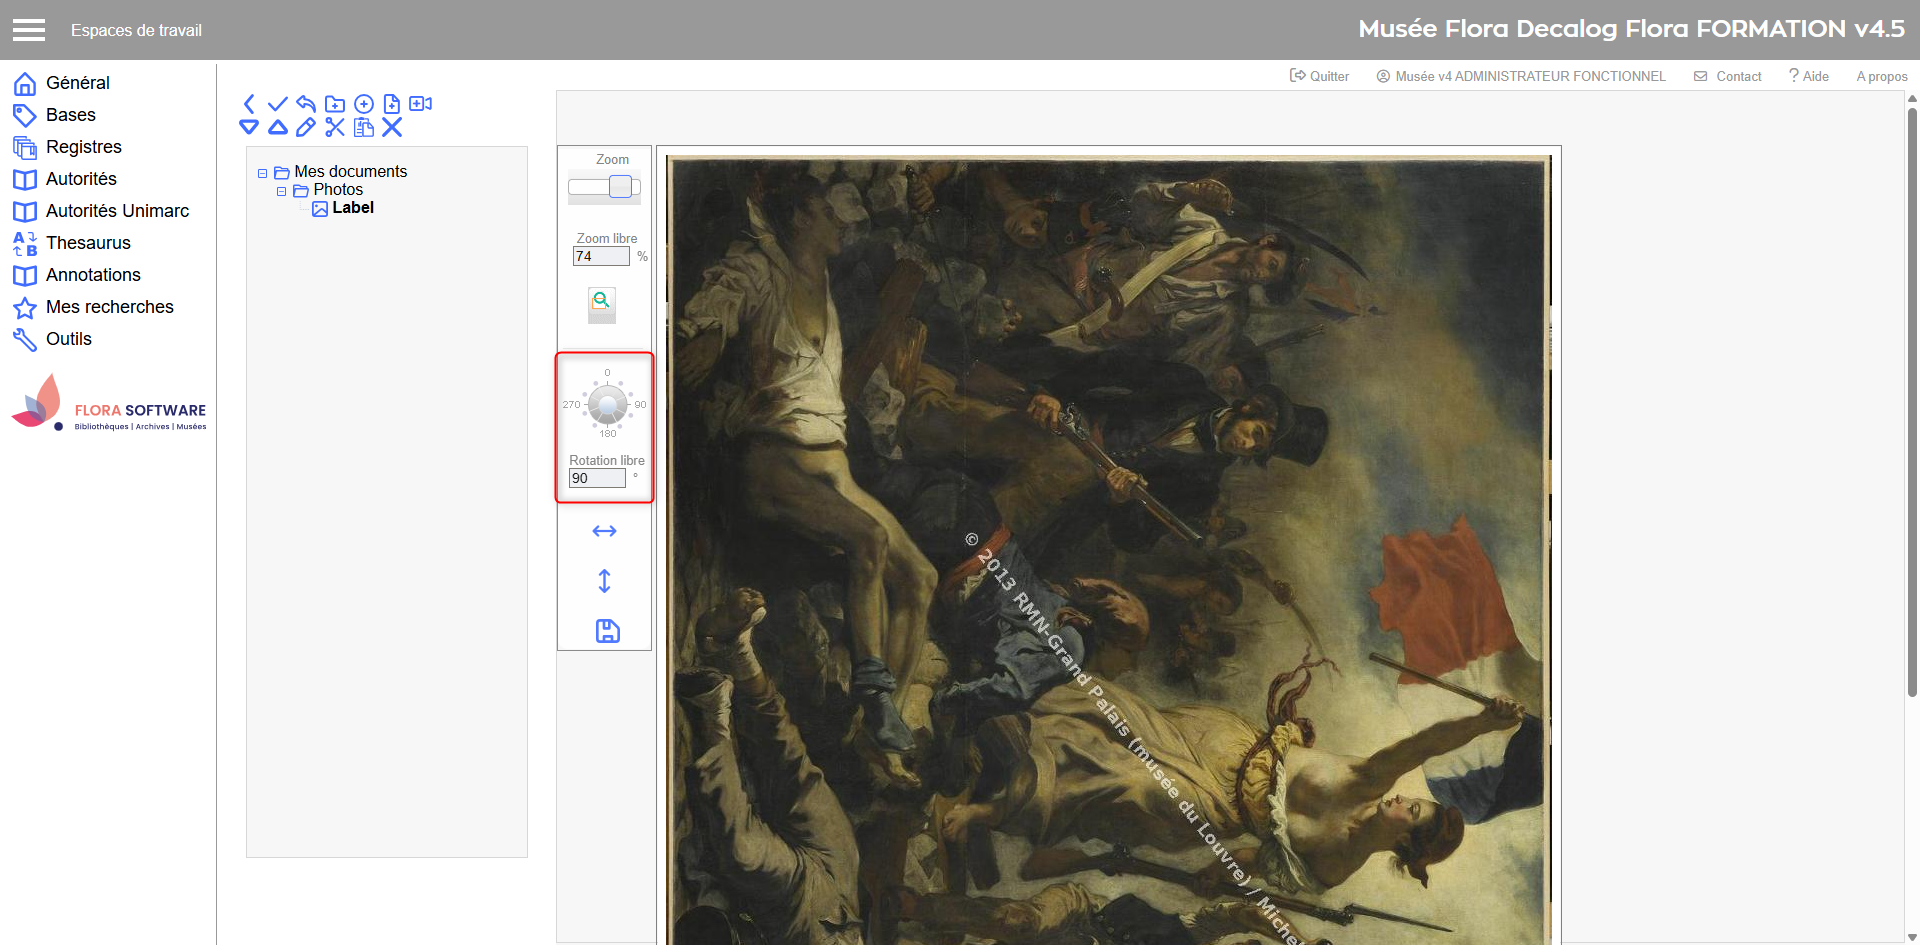Collapse the Mes documents folder
This screenshot has height=945, width=1920.
point(263,173)
